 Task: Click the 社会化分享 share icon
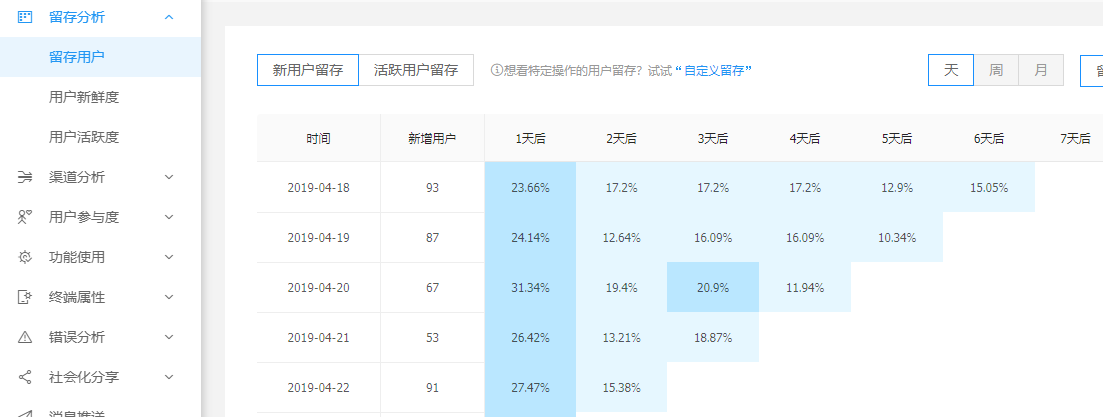click(x=25, y=377)
